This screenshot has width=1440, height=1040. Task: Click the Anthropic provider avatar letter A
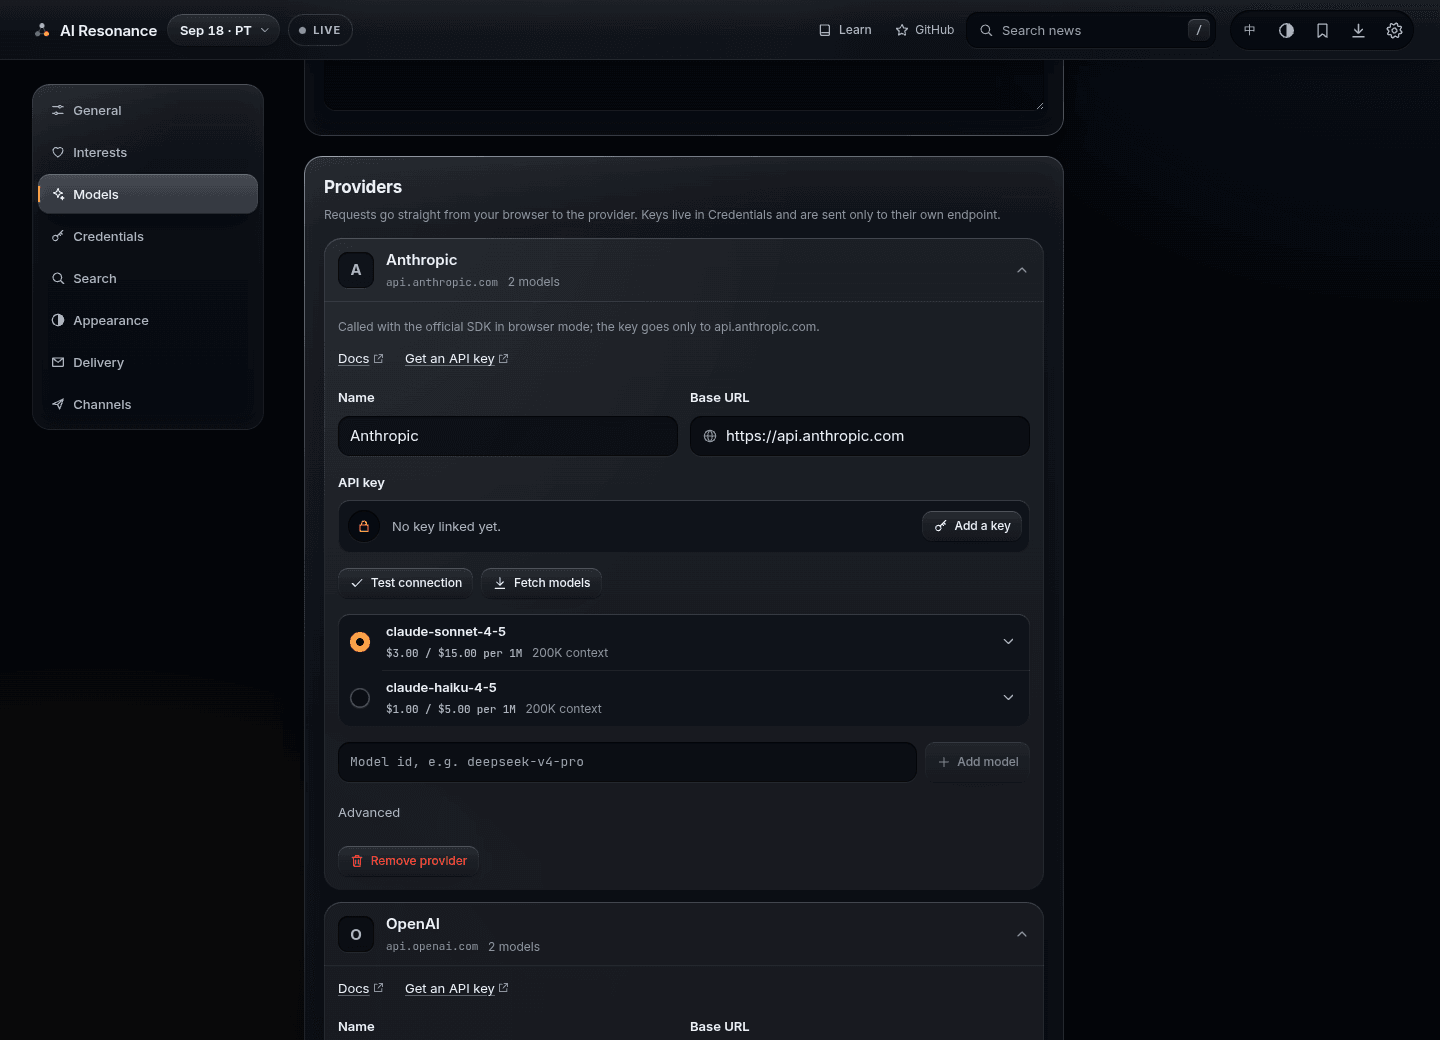(x=356, y=270)
